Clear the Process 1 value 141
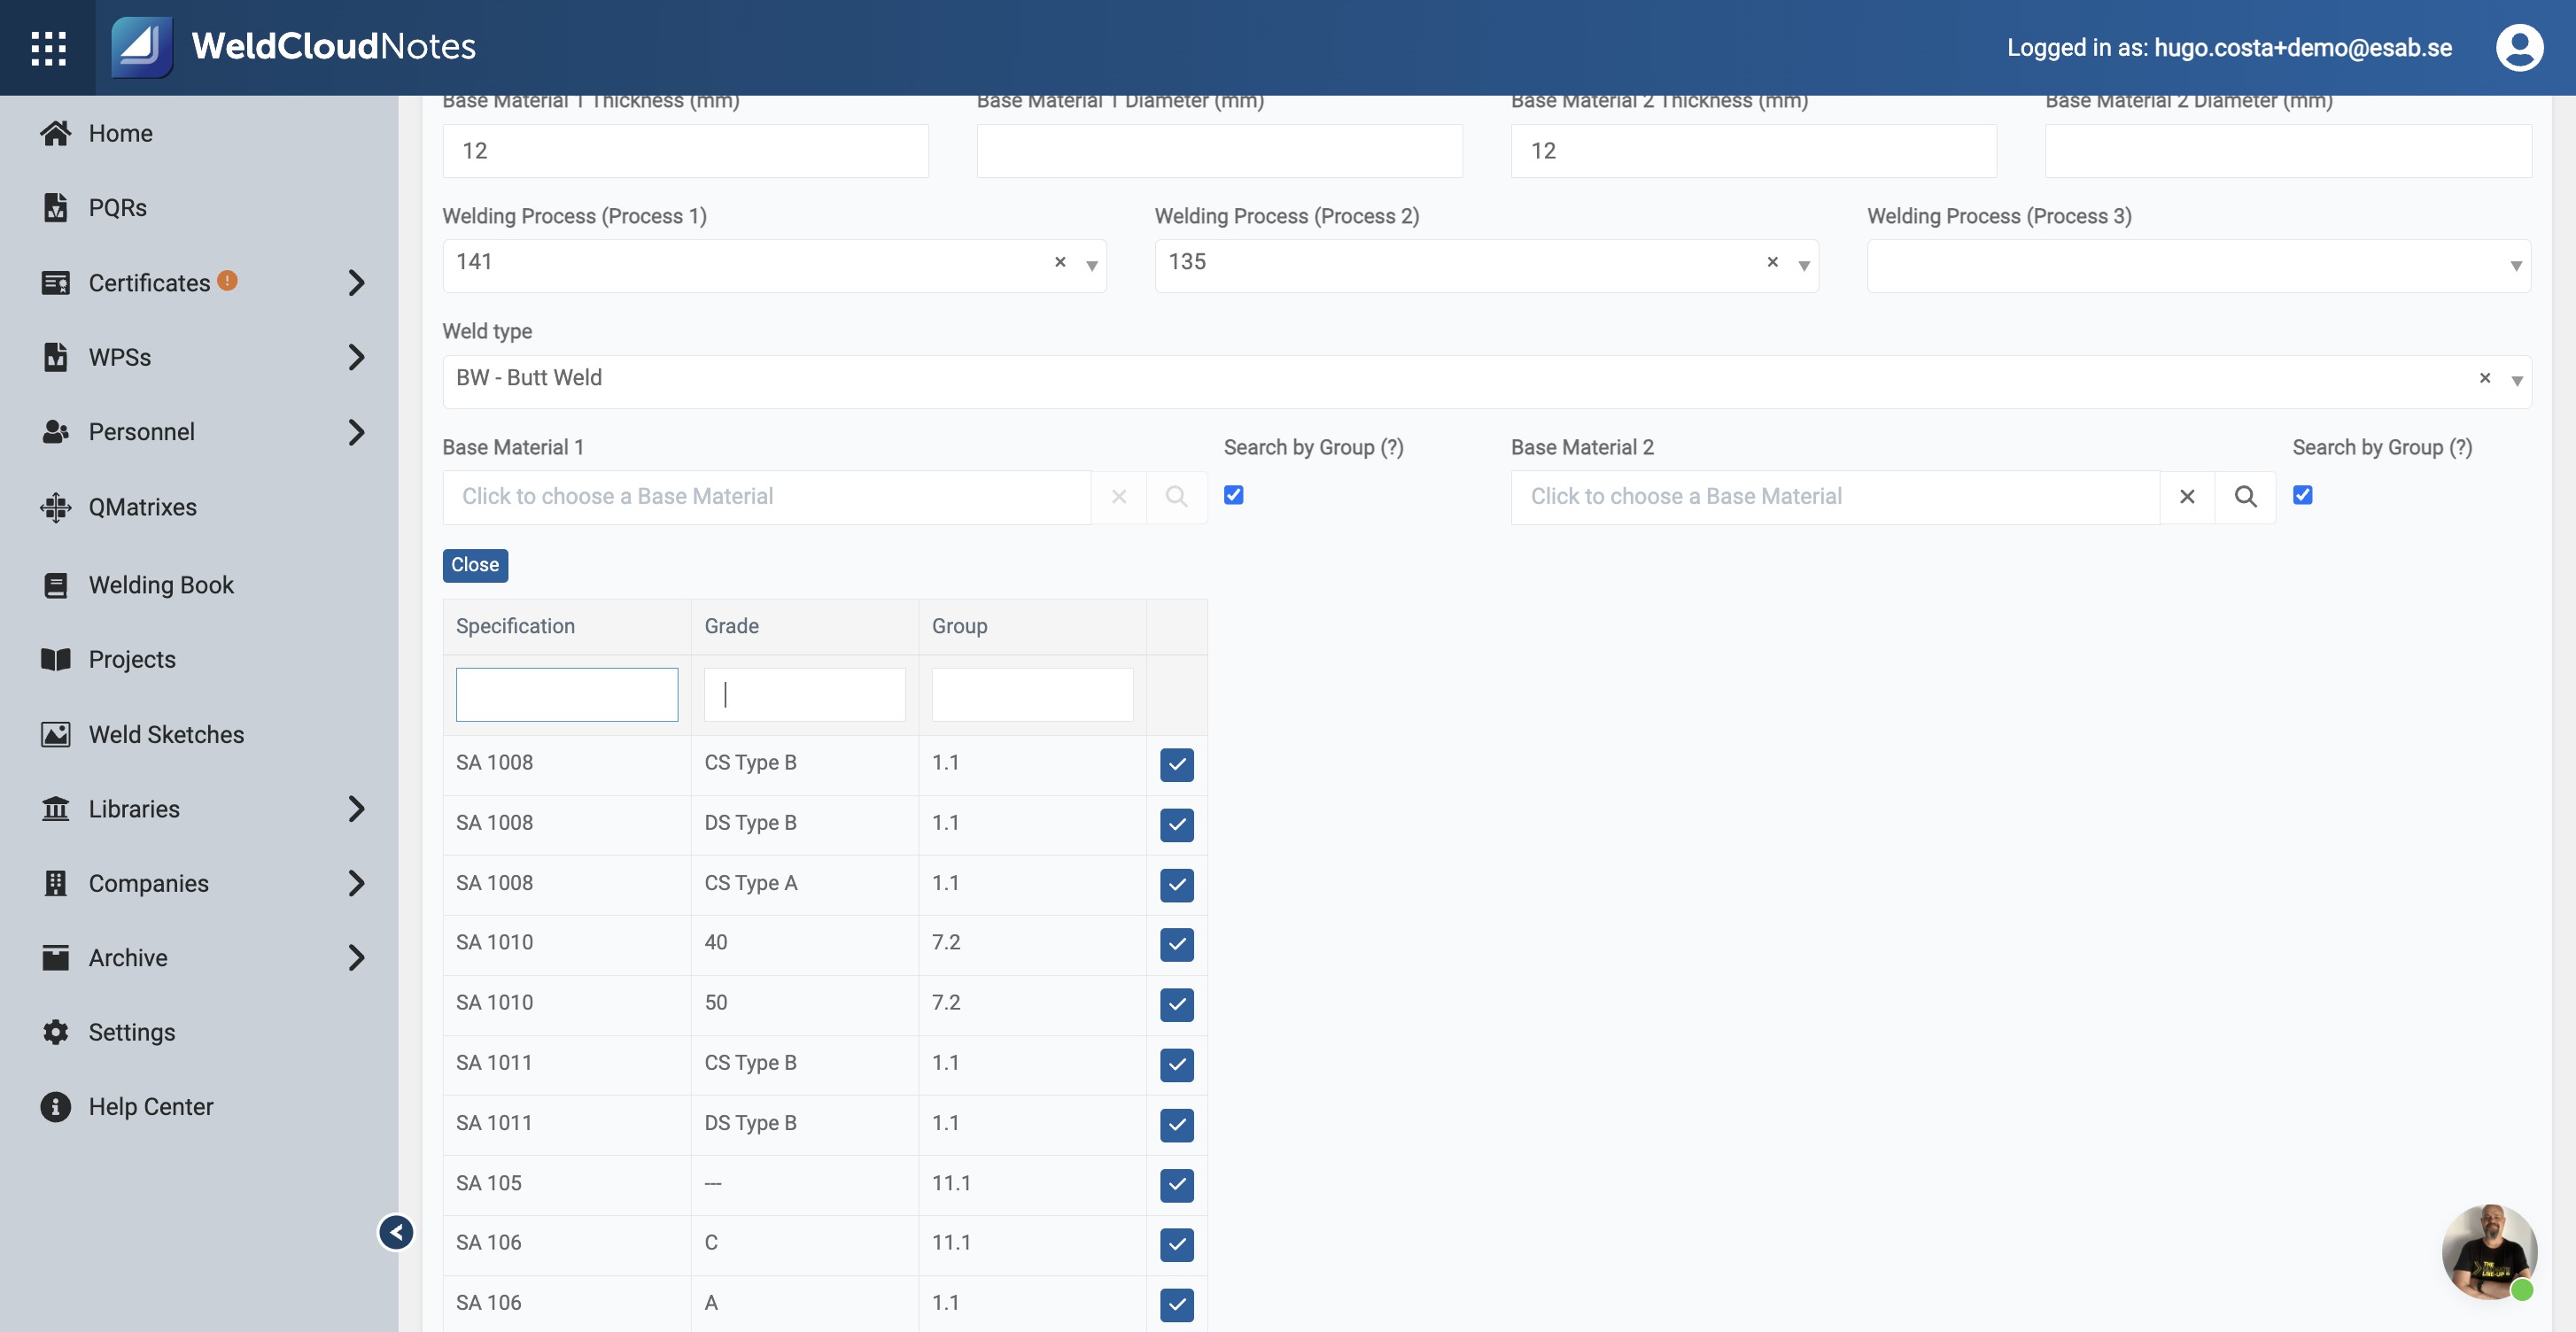 coord(1060,262)
